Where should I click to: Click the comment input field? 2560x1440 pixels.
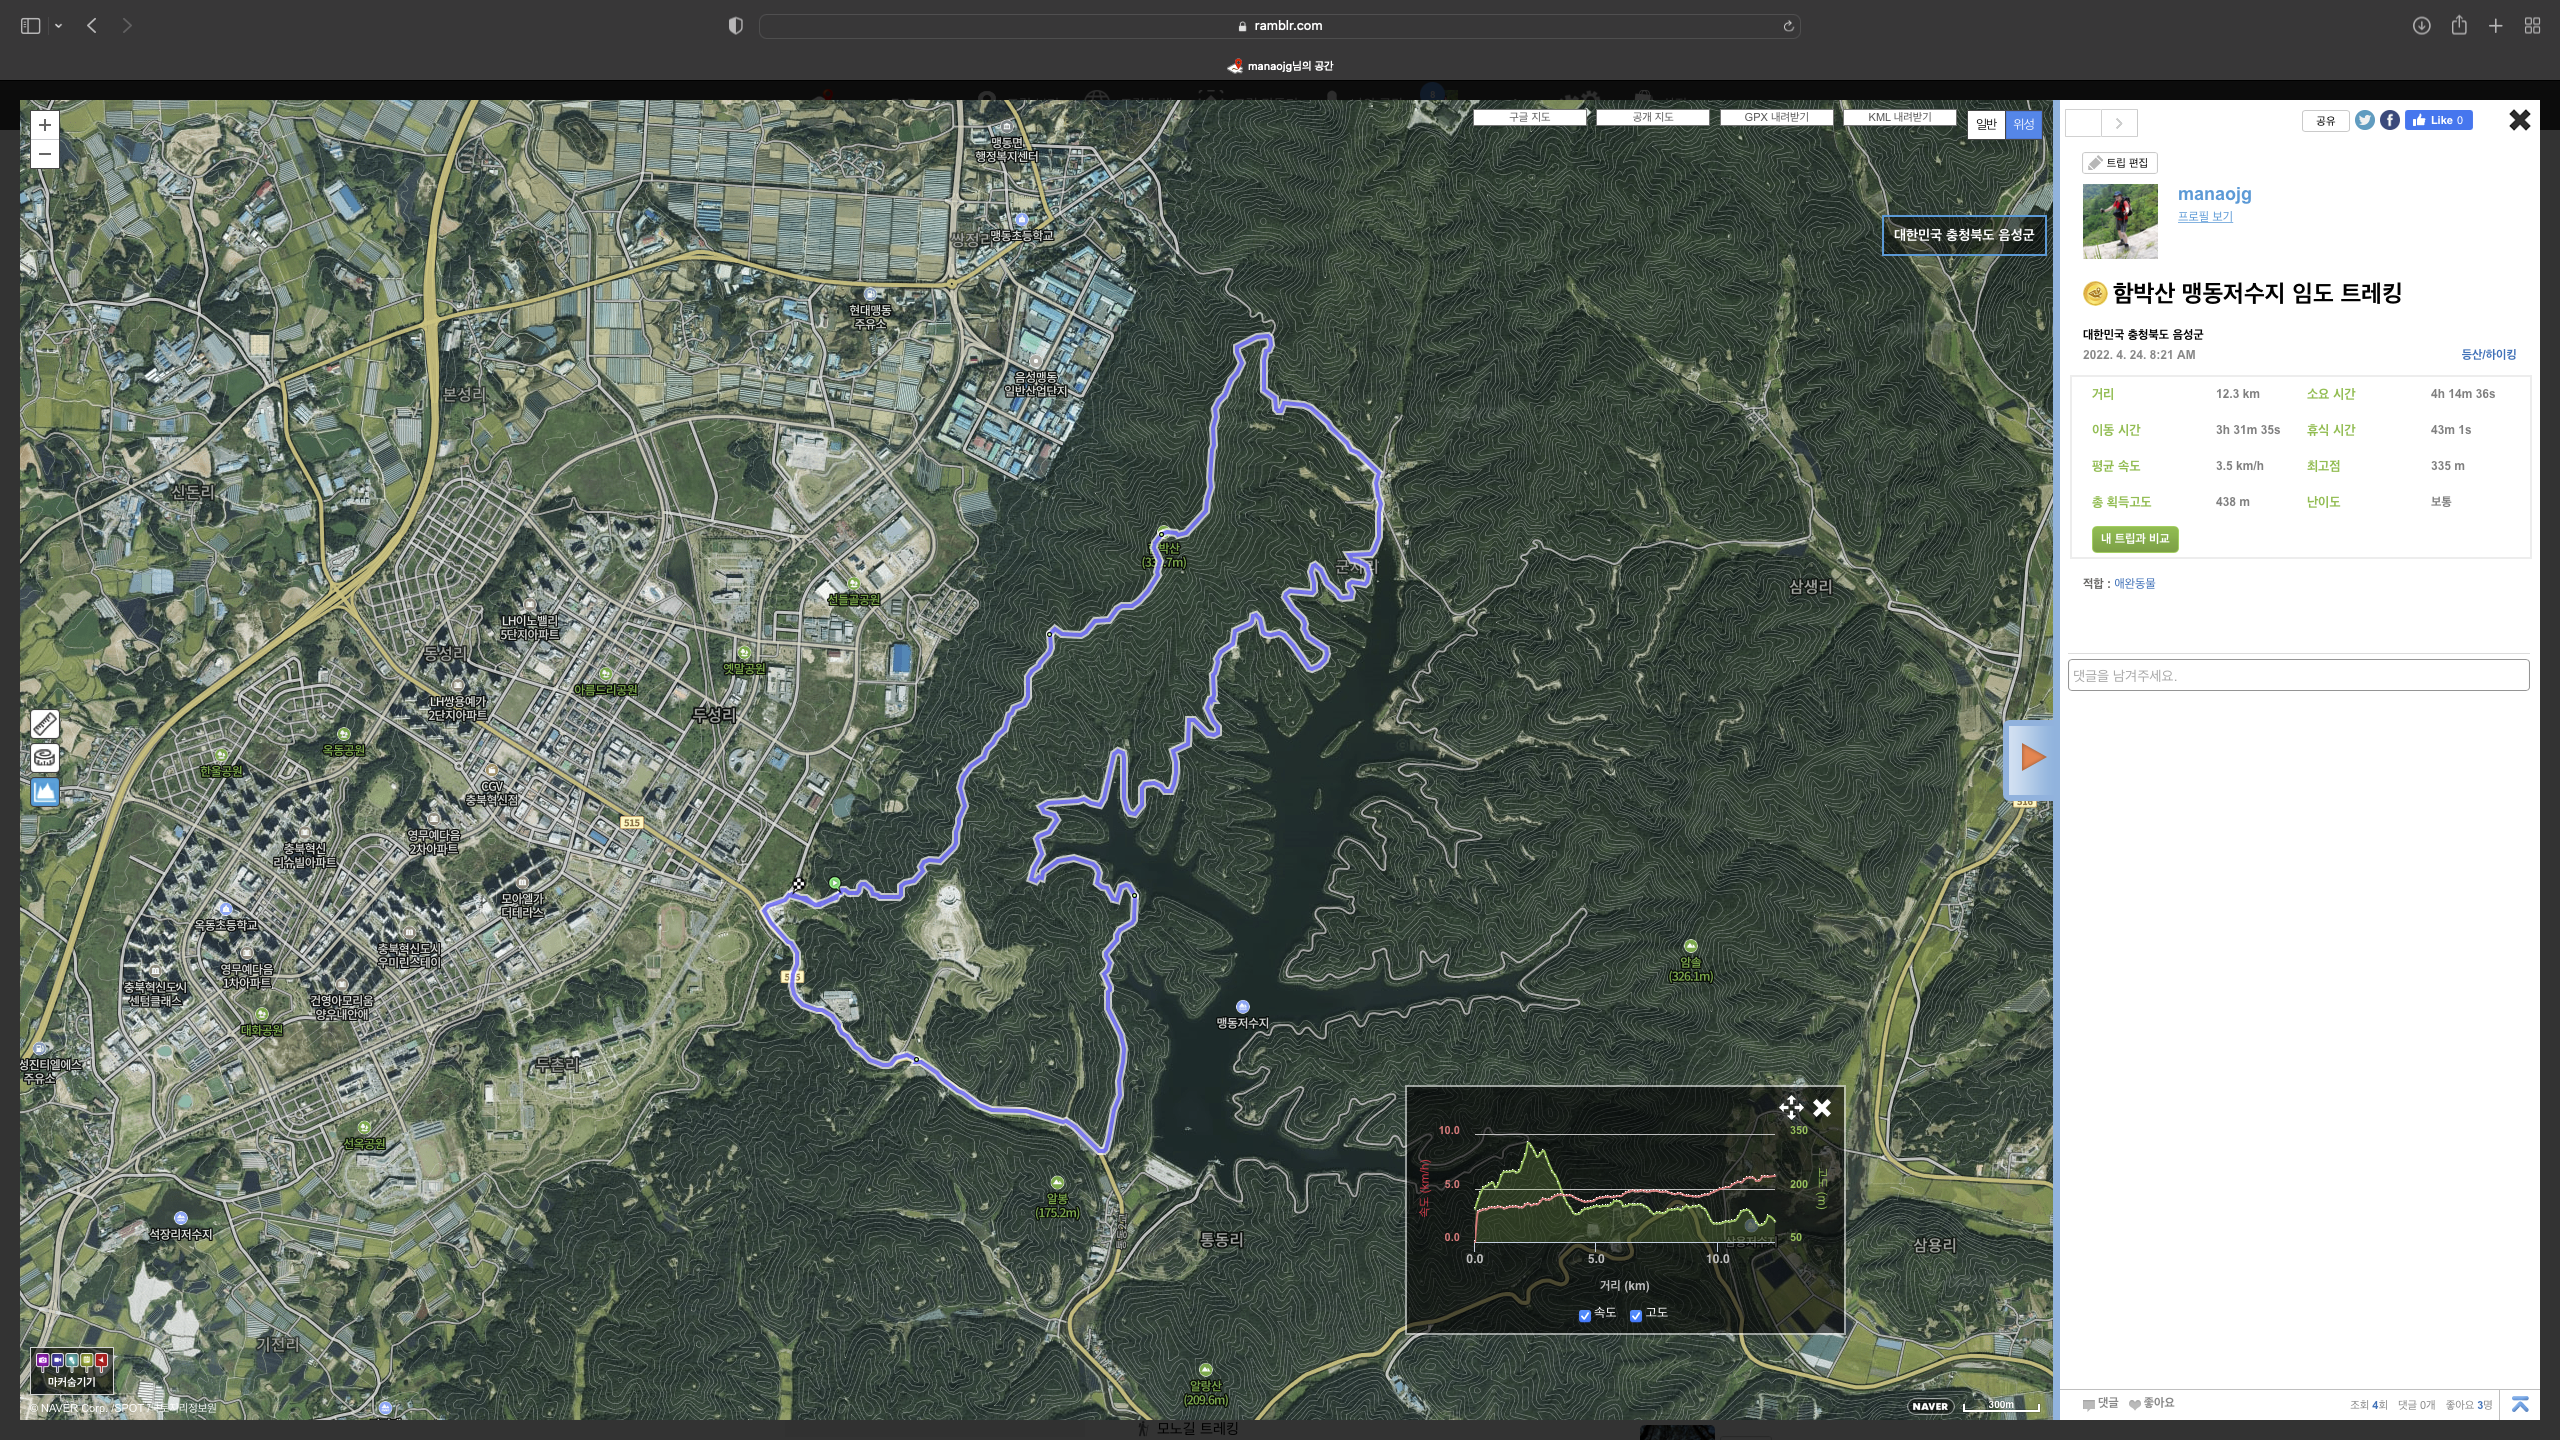2298,675
